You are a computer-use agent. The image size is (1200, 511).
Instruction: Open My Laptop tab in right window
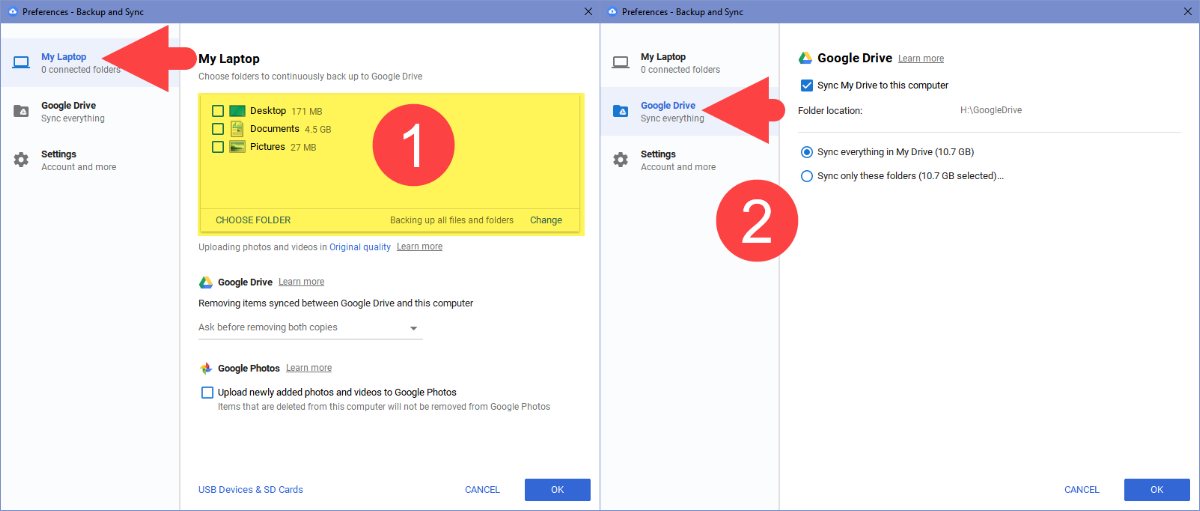pos(689,63)
